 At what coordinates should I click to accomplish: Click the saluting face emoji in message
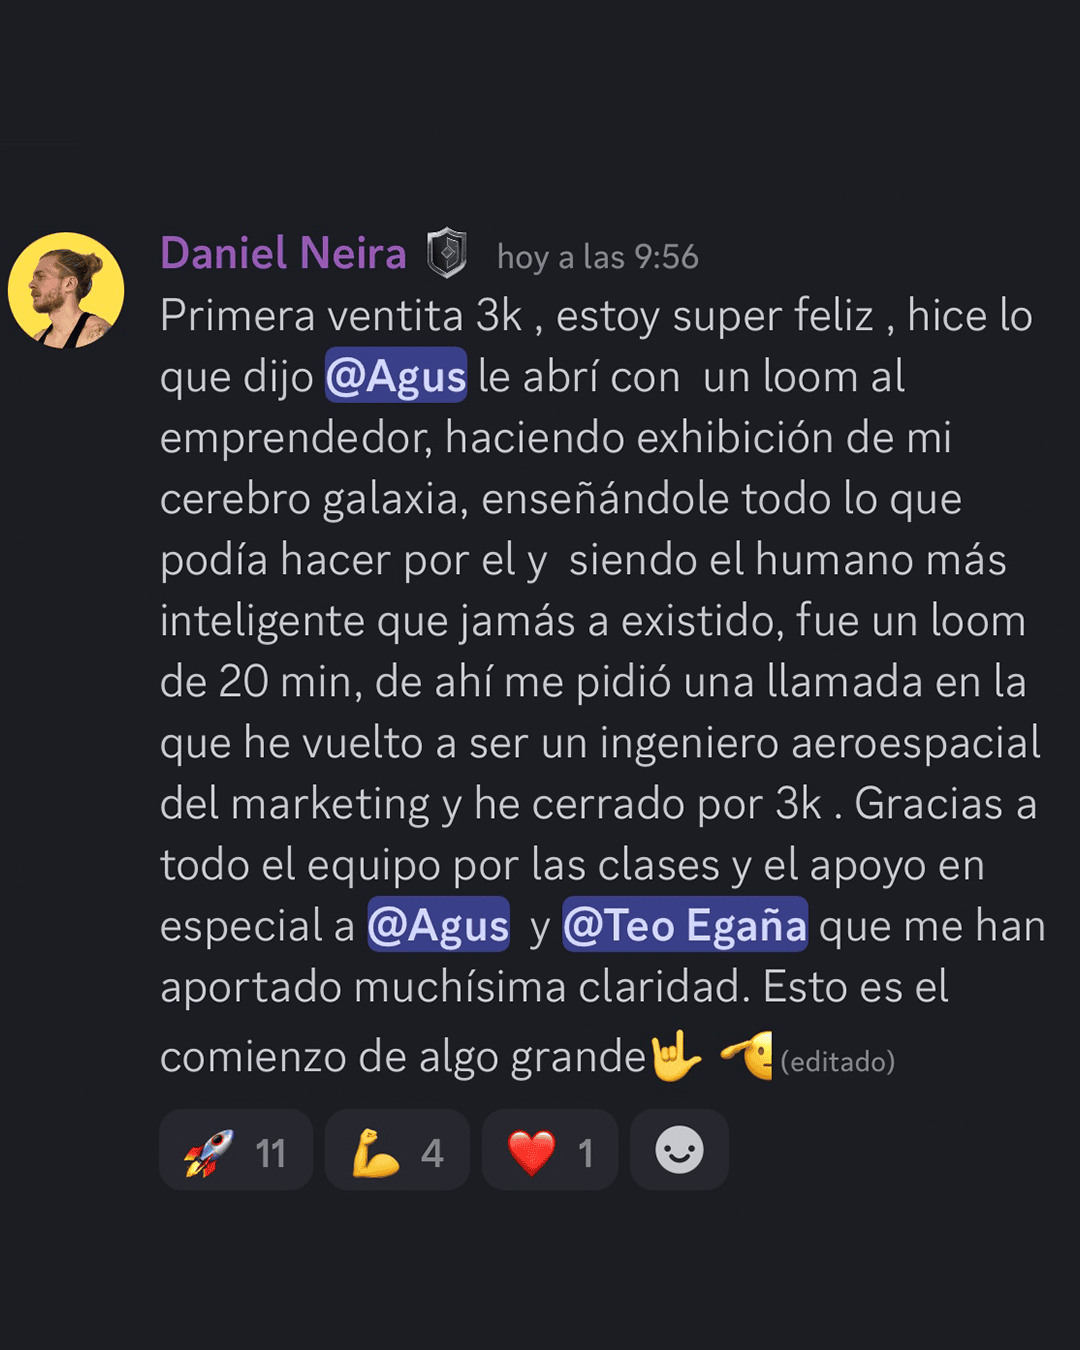(747, 1056)
